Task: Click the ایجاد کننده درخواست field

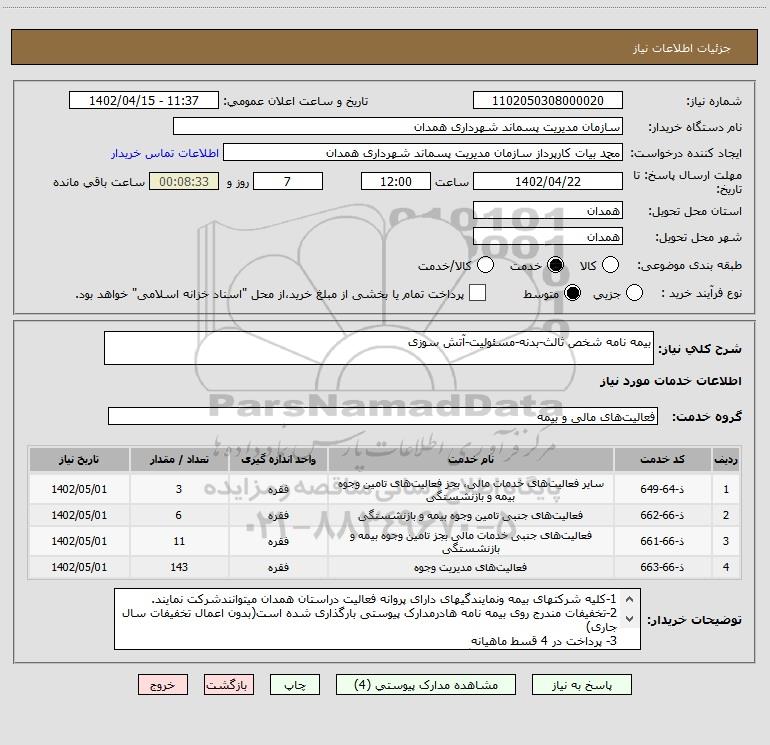Action: pyautogui.click(x=423, y=153)
